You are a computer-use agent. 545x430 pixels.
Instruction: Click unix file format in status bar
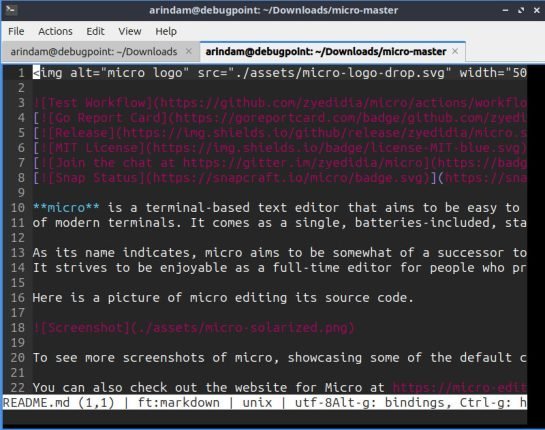(x=257, y=403)
